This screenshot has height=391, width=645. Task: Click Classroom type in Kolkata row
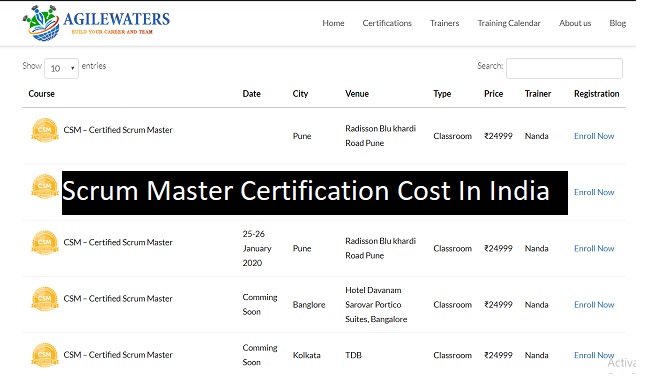tap(452, 355)
